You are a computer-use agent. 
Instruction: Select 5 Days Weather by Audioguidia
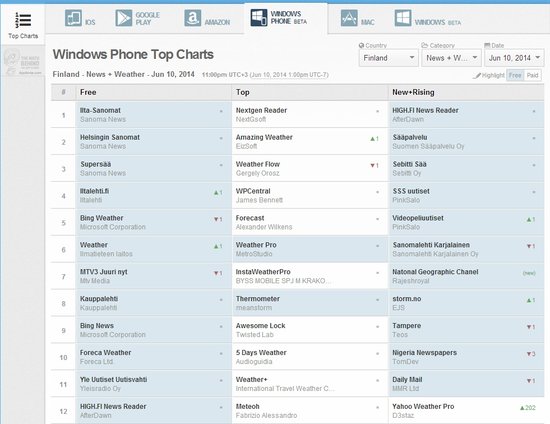261,352
